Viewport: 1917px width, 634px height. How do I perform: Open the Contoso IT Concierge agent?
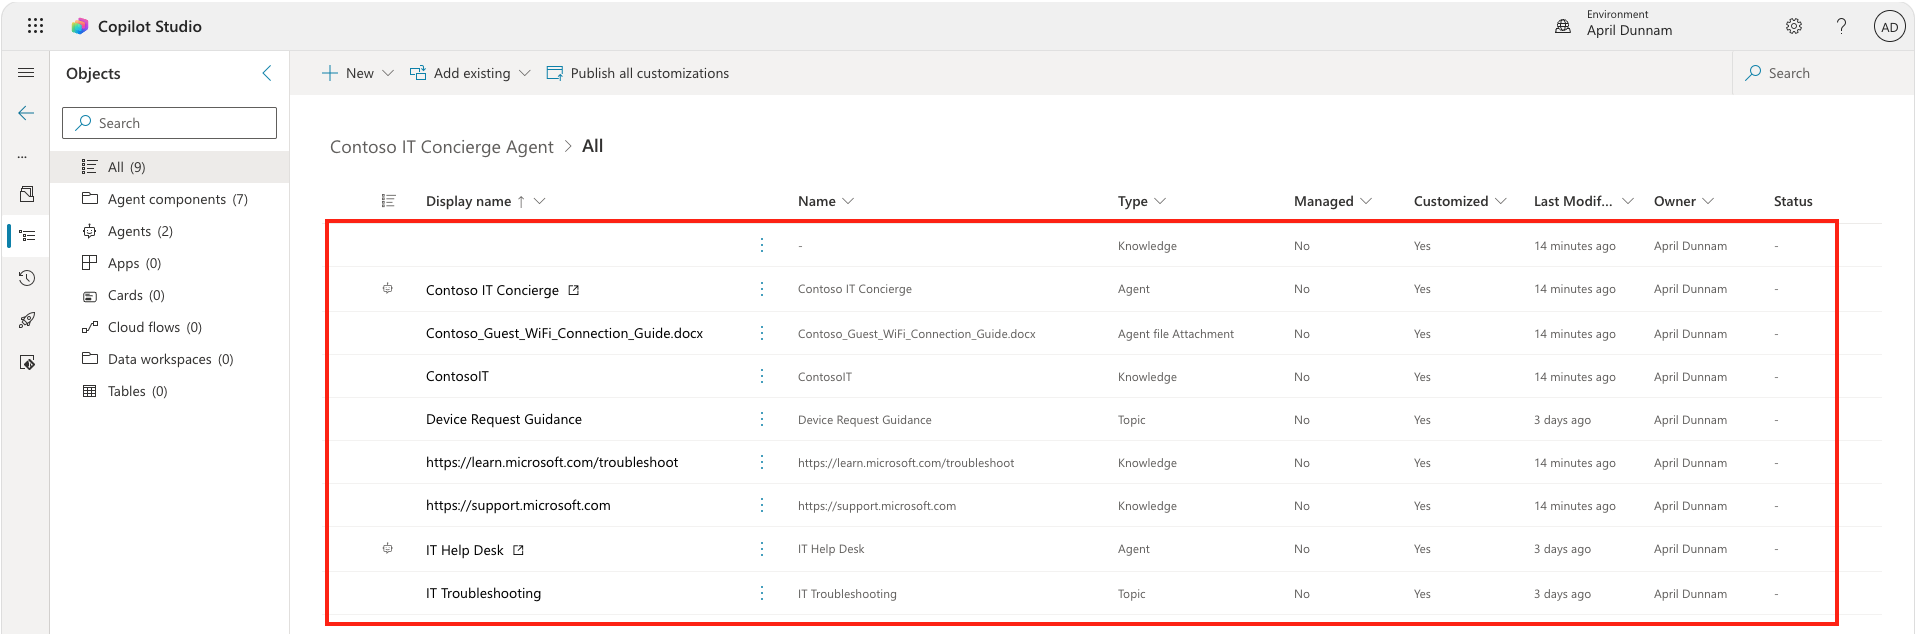coord(492,290)
